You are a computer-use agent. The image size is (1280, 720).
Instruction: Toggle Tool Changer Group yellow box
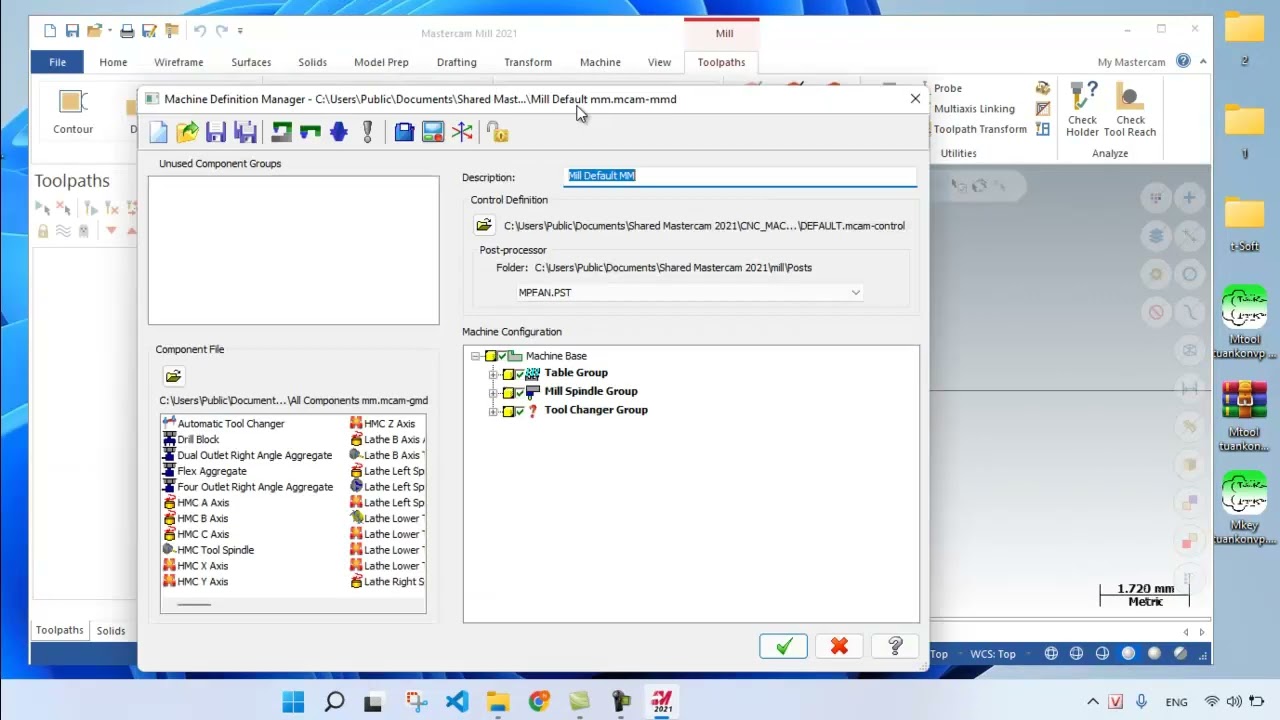click(x=508, y=411)
